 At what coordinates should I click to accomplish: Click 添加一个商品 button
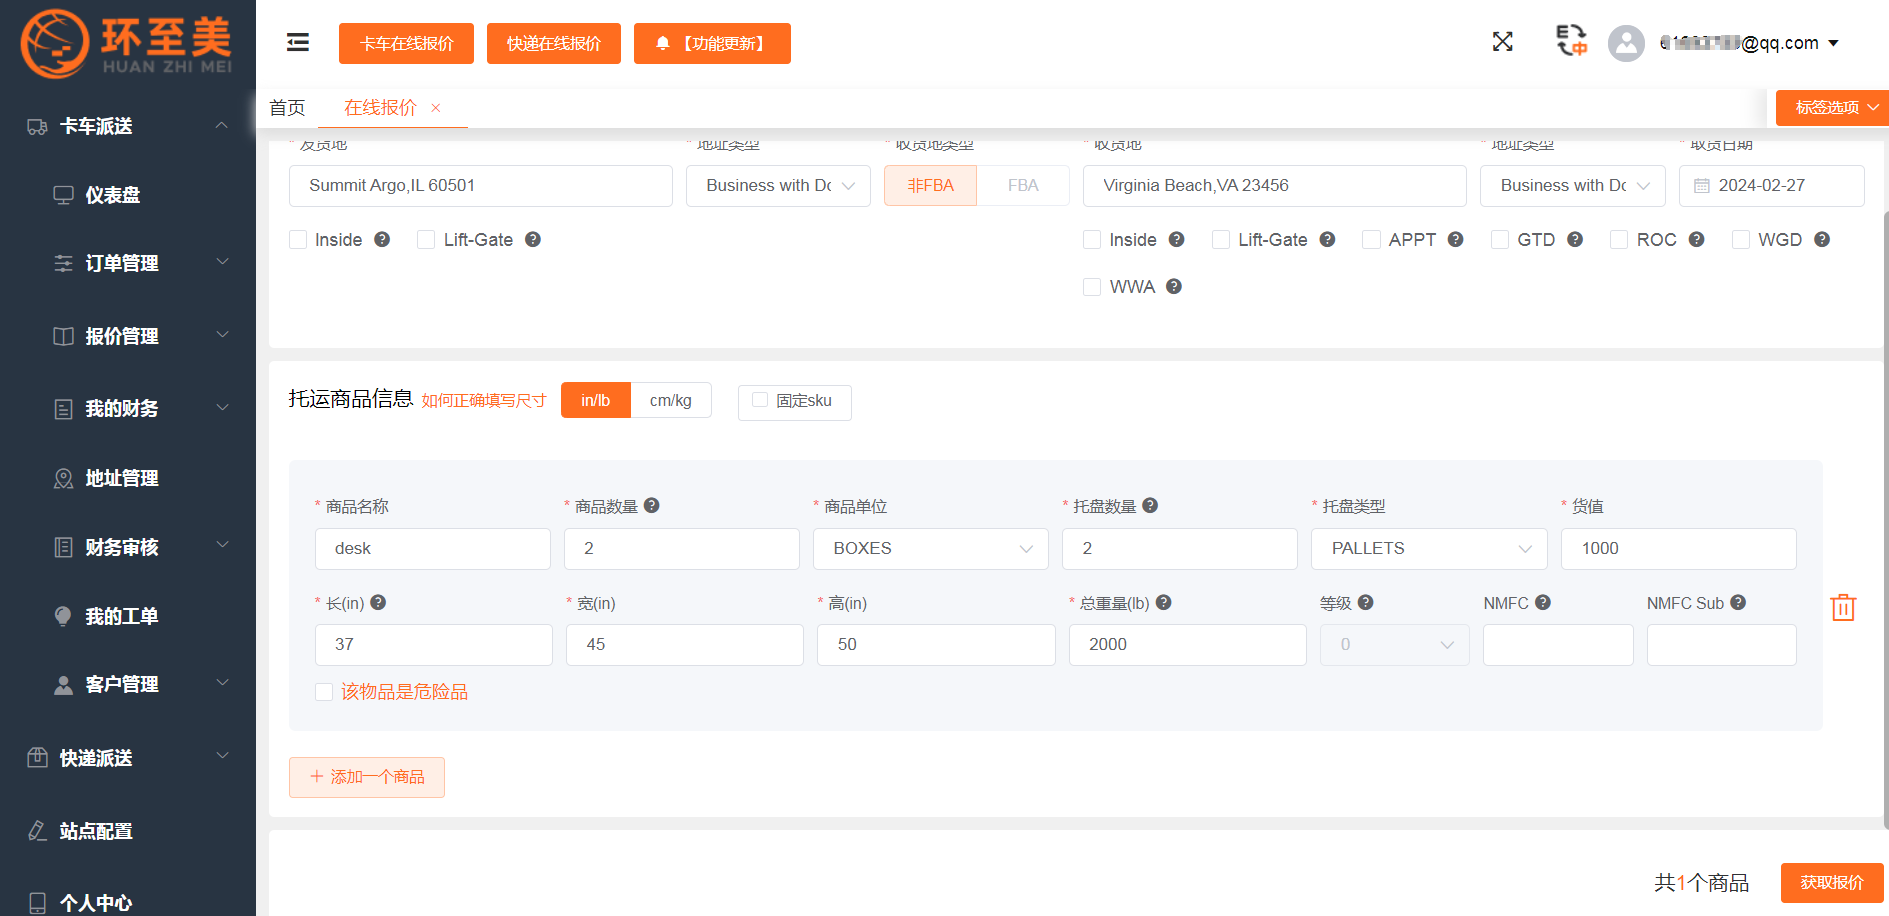(367, 777)
